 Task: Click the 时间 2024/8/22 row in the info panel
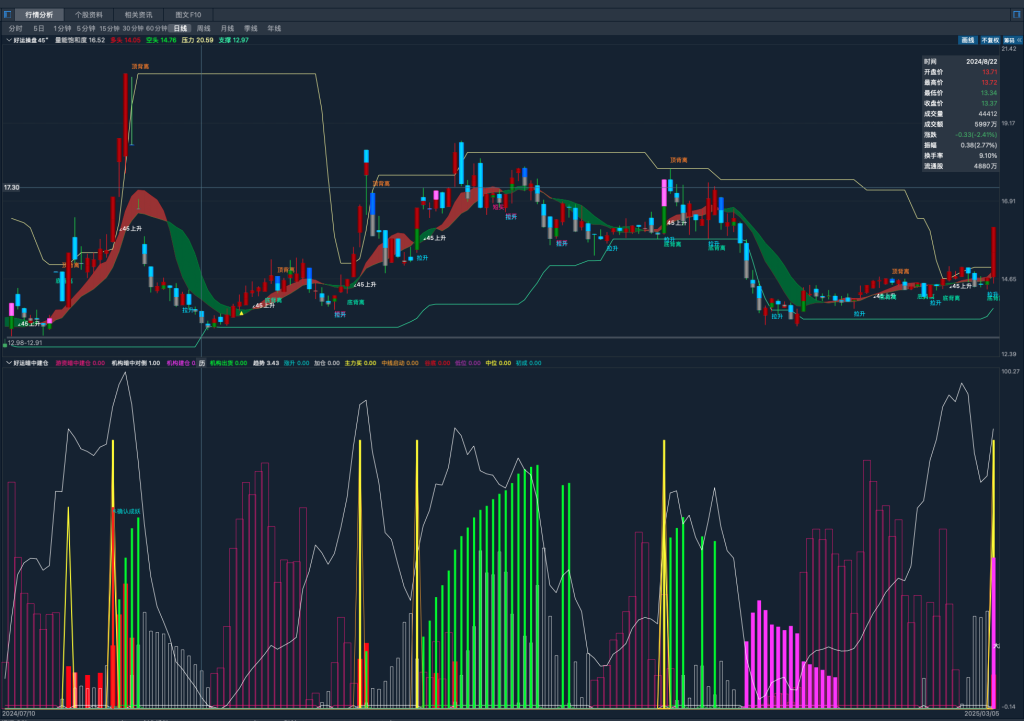tap(960, 61)
